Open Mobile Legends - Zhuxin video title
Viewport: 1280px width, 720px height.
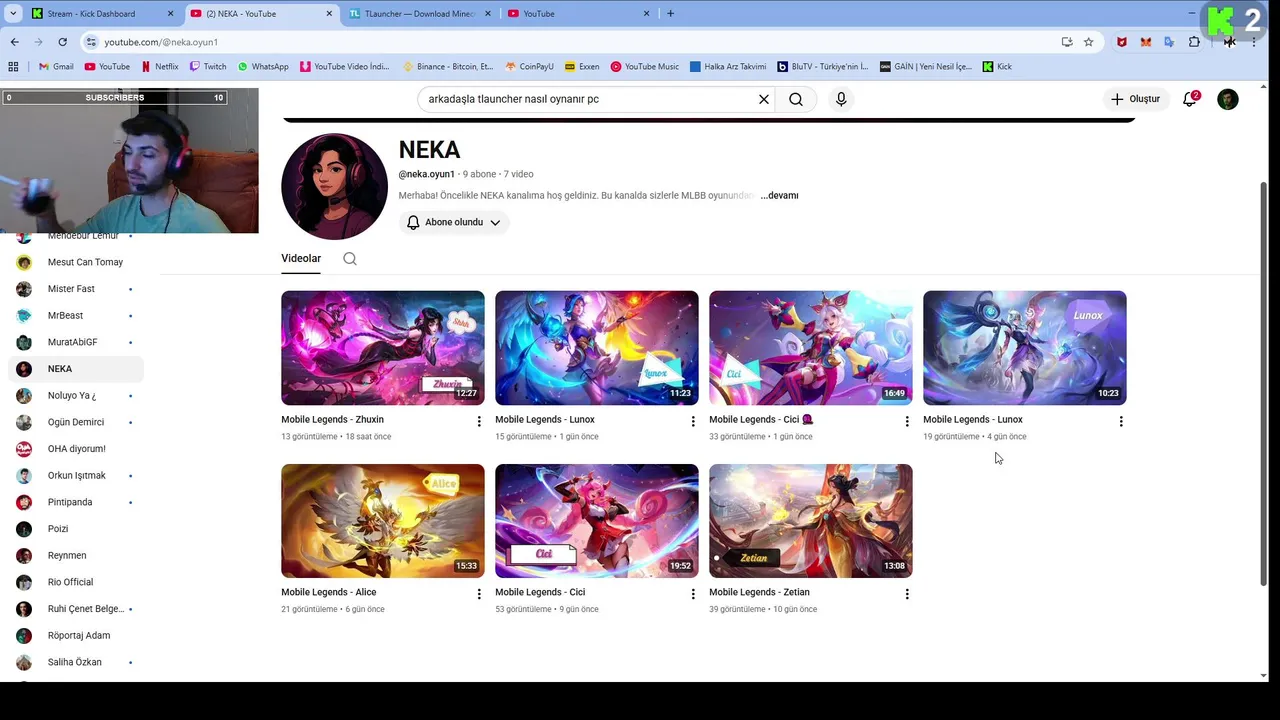tap(332, 420)
